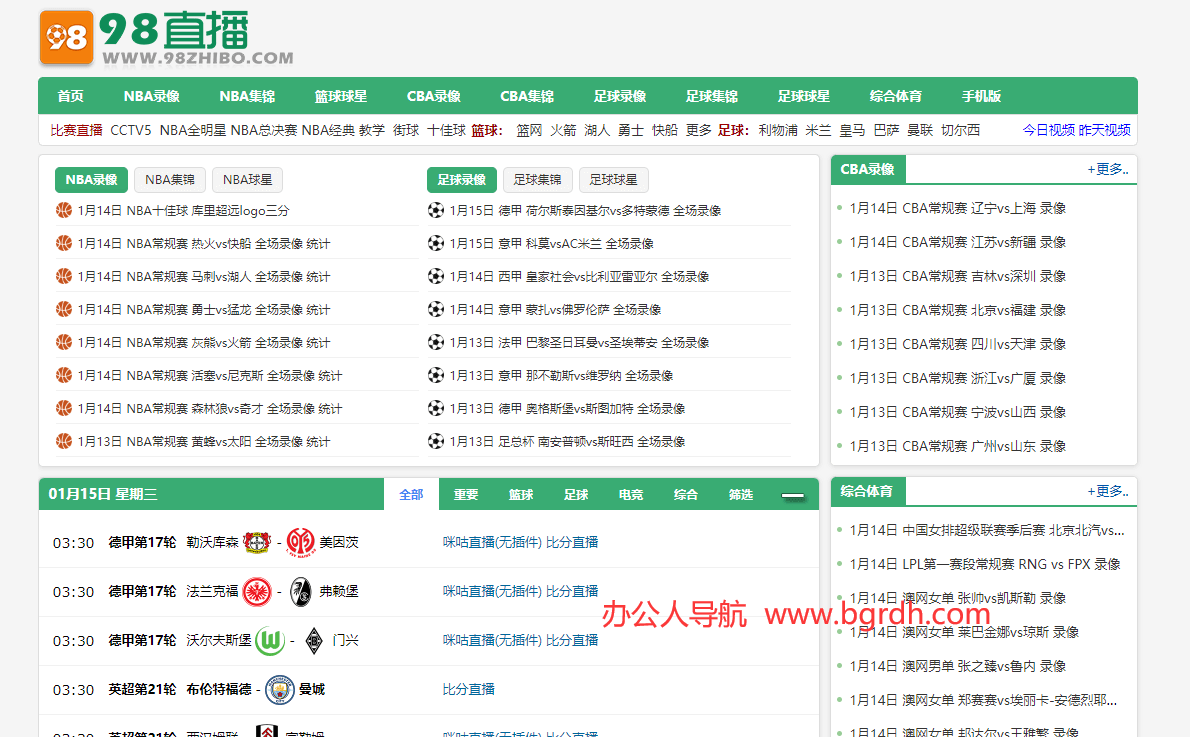Click soccer ball icon beside 那不勒斯vs维罗纳 row

pos(436,375)
